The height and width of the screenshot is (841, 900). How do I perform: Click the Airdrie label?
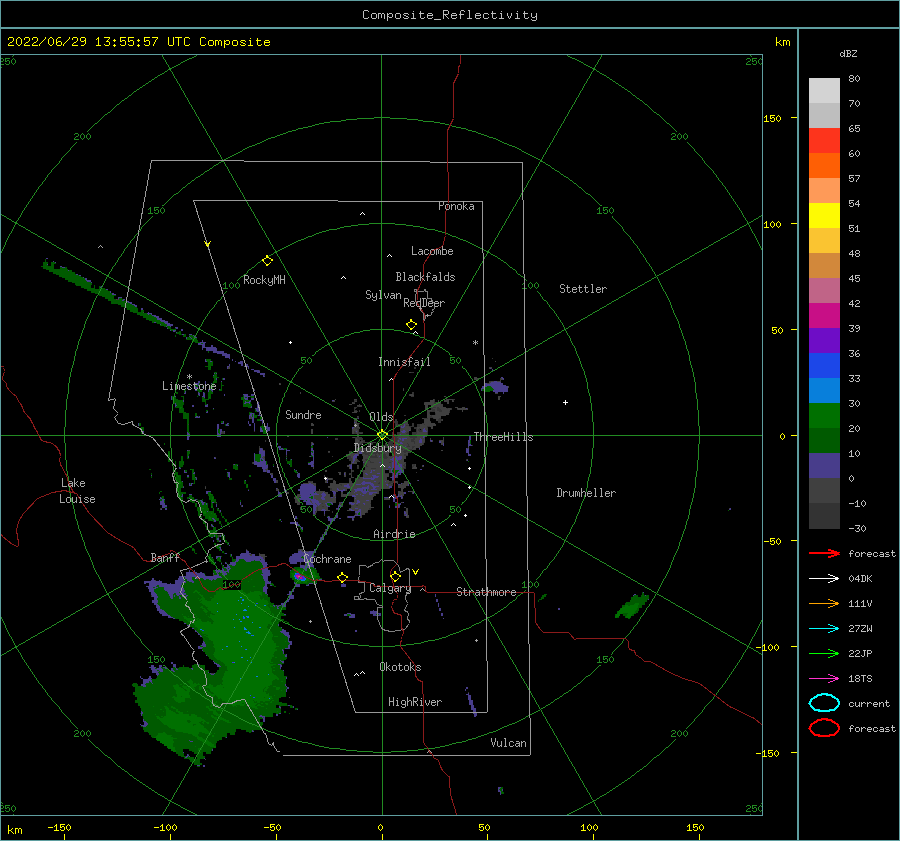point(394,534)
